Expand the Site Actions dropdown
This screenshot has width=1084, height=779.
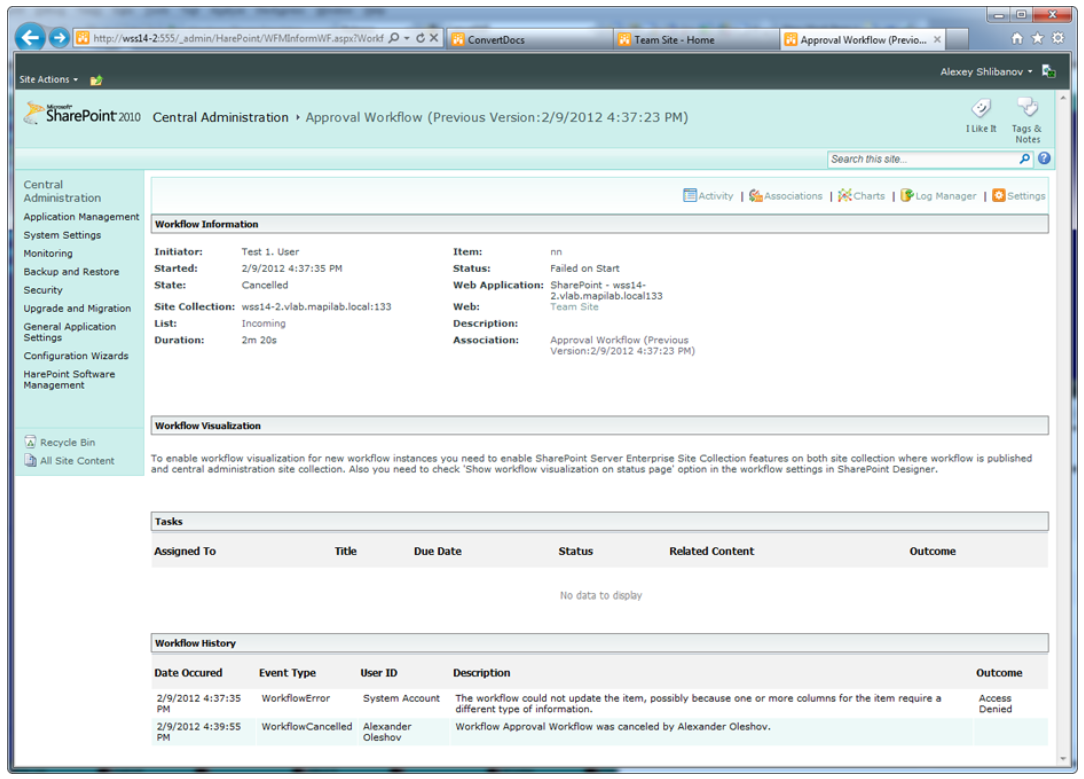[48, 80]
